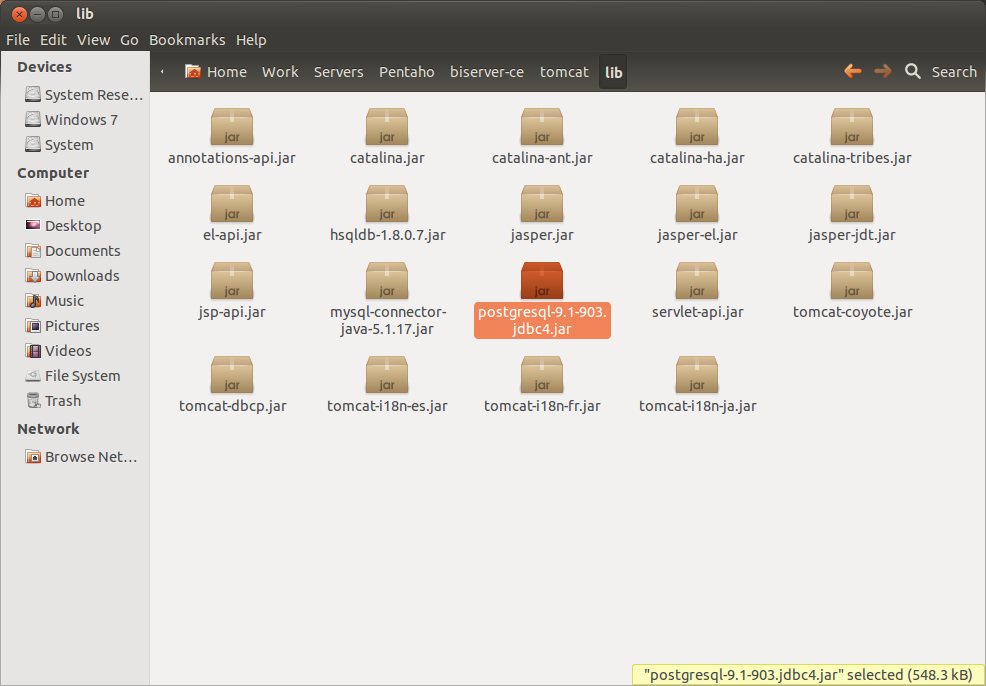The width and height of the screenshot is (986, 686).
Task: Select the catalina-ha.jar package icon
Action: tap(697, 126)
